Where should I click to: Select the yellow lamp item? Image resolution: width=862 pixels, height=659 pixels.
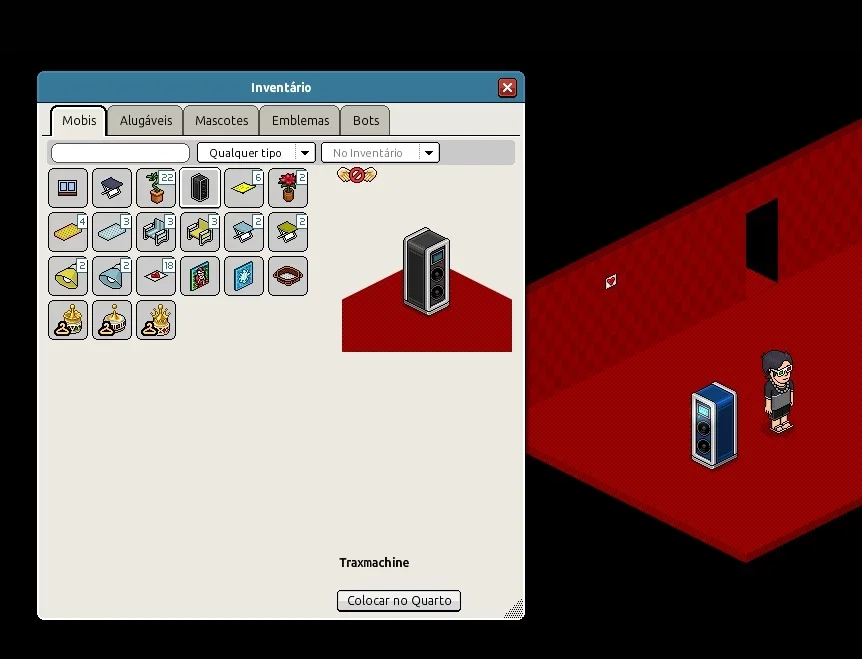pyautogui.click(x=68, y=276)
